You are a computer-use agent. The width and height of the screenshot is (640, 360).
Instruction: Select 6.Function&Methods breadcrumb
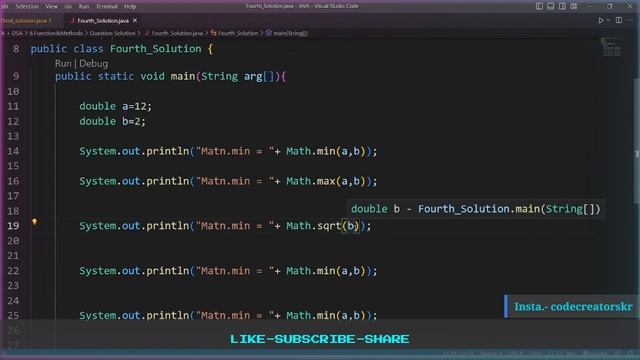click(x=56, y=33)
